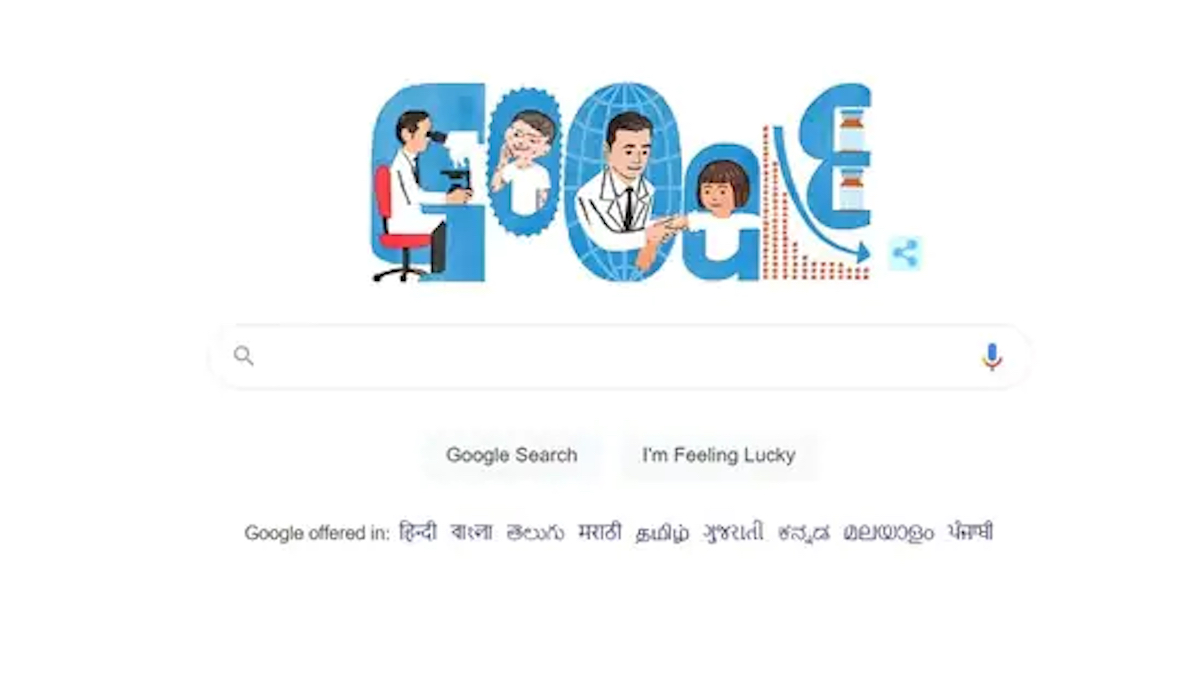
Task: Switch Google to Malayalam (മലയാളം)
Action: [889, 533]
